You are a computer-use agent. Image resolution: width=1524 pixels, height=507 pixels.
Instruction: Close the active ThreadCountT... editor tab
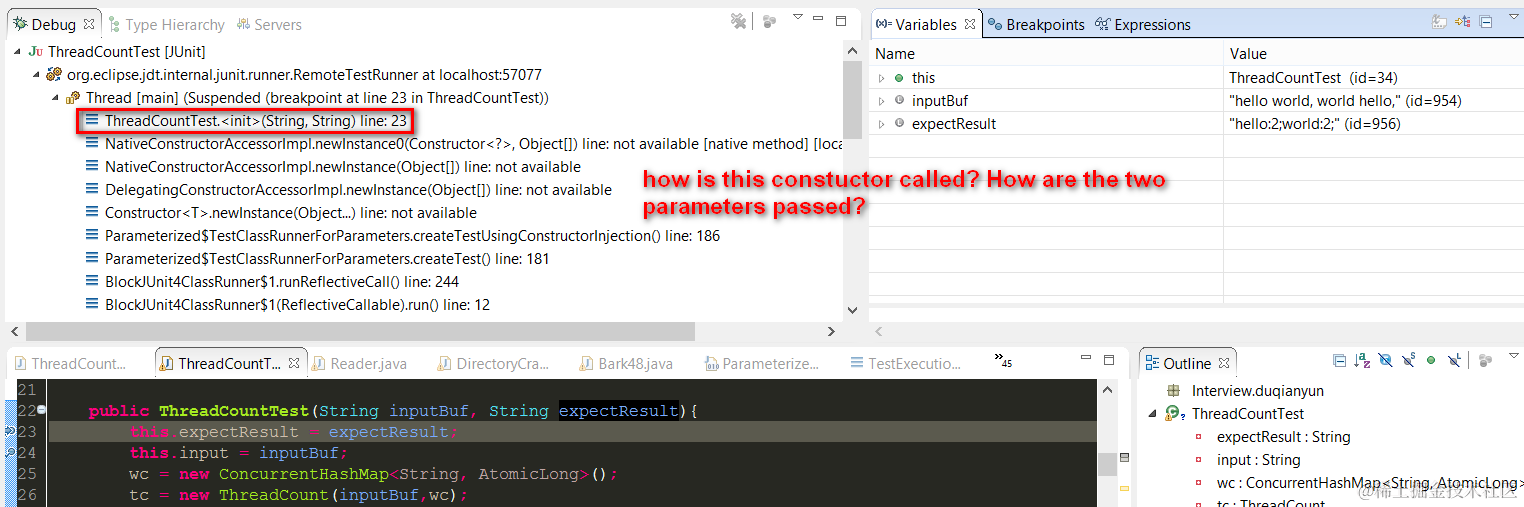coord(295,363)
